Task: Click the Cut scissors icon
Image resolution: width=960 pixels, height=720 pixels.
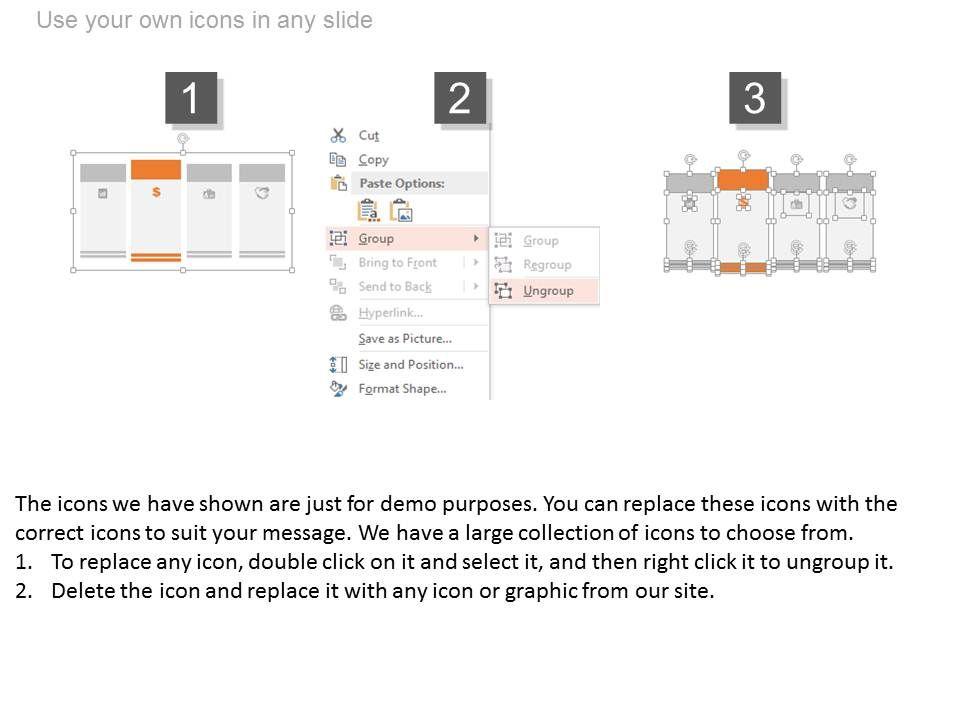Action: 338,135
